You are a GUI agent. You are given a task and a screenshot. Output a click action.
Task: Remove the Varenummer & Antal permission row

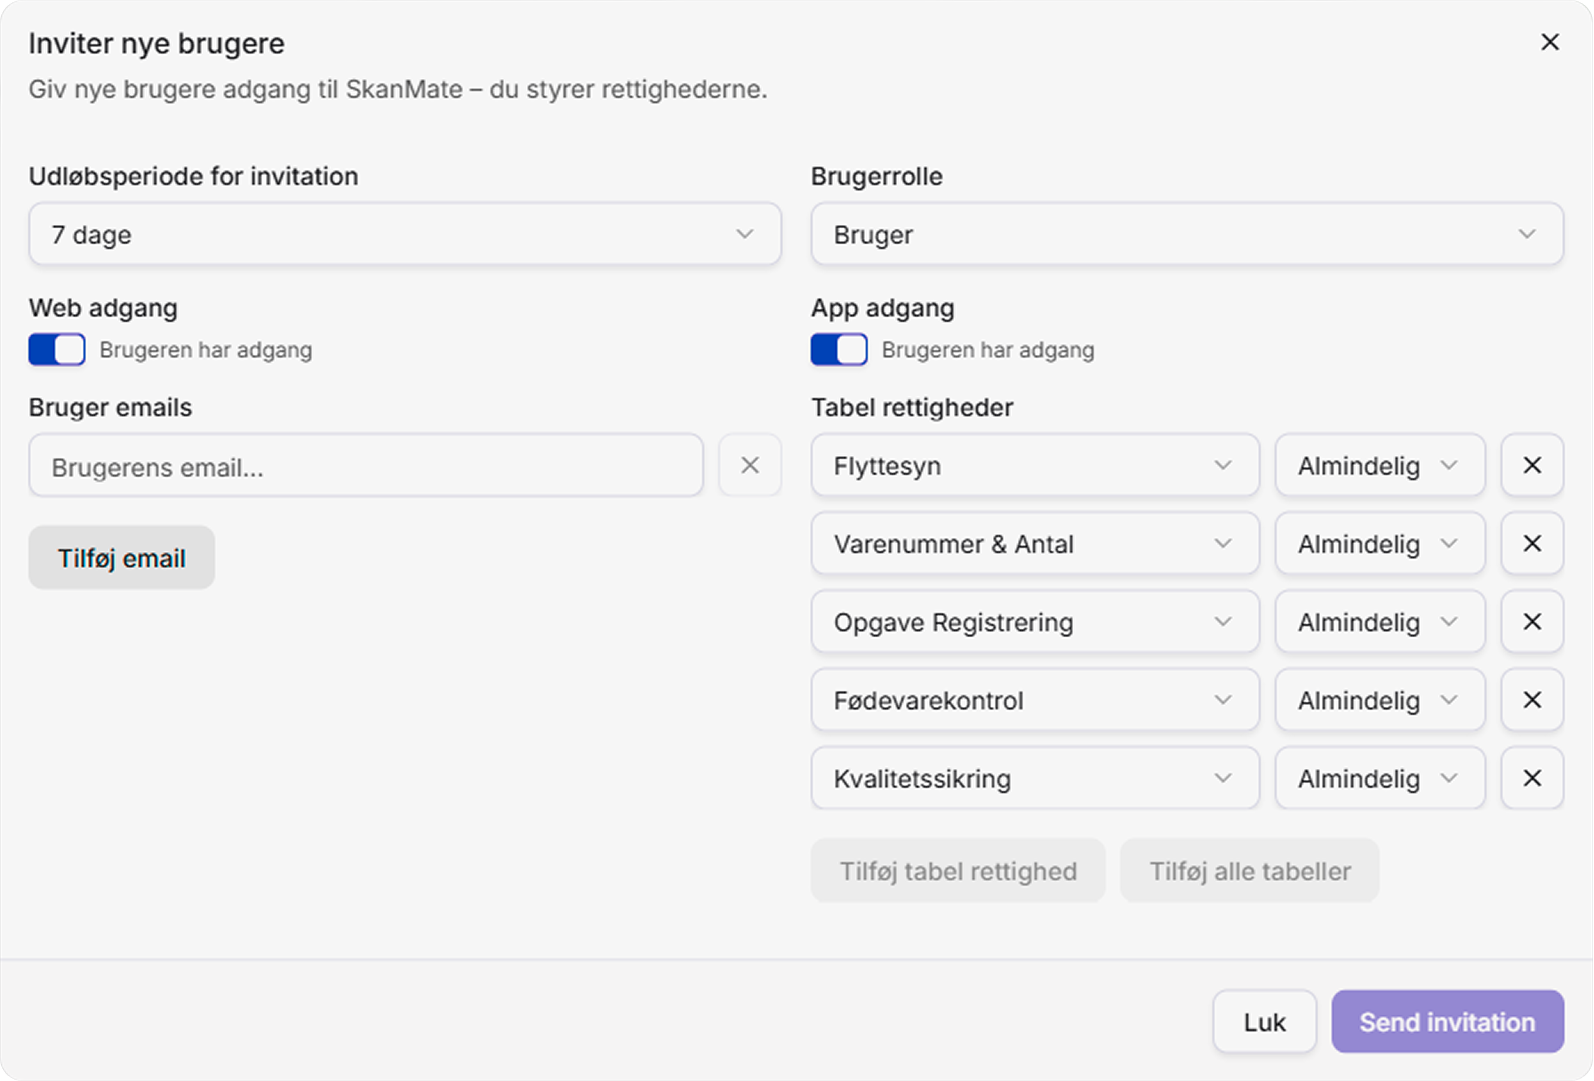point(1531,543)
